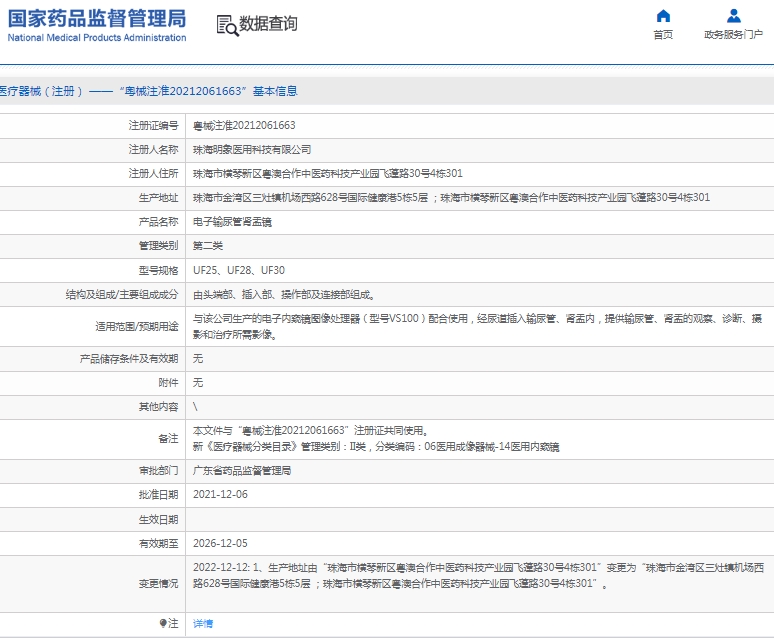Click the 国家药品监督管理局 logo
This screenshot has width=774, height=641.
pos(97,19)
